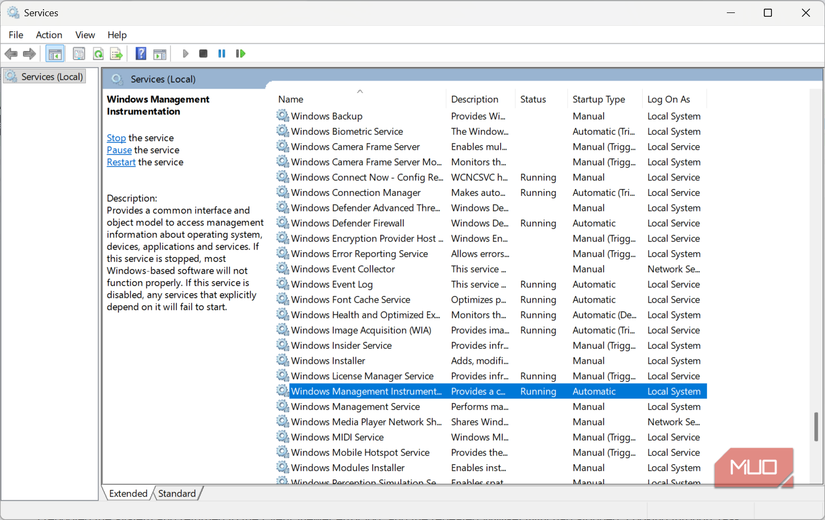Image resolution: width=825 pixels, height=520 pixels.
Task: Click the gear icon beside Windows Biometric Service
Action: click(x=283, y=131)
